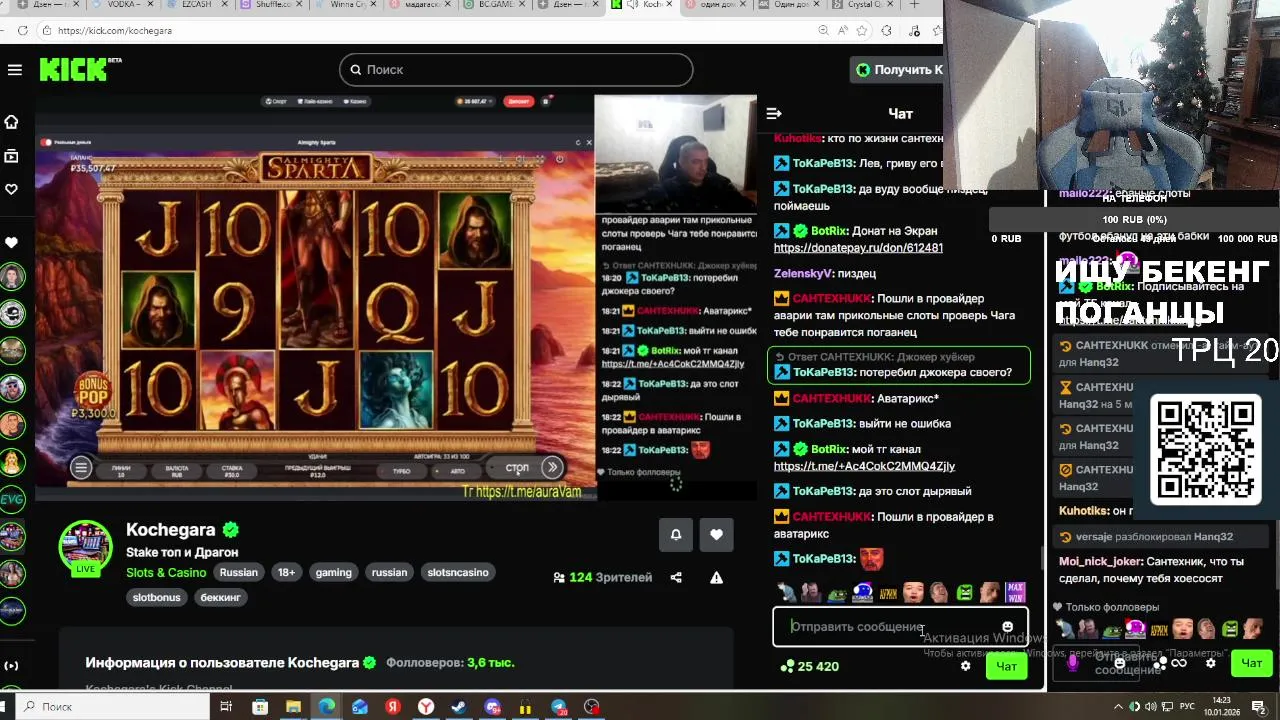
Task: Toggle notifications with the bell button
Action: (x=676, y=535)
